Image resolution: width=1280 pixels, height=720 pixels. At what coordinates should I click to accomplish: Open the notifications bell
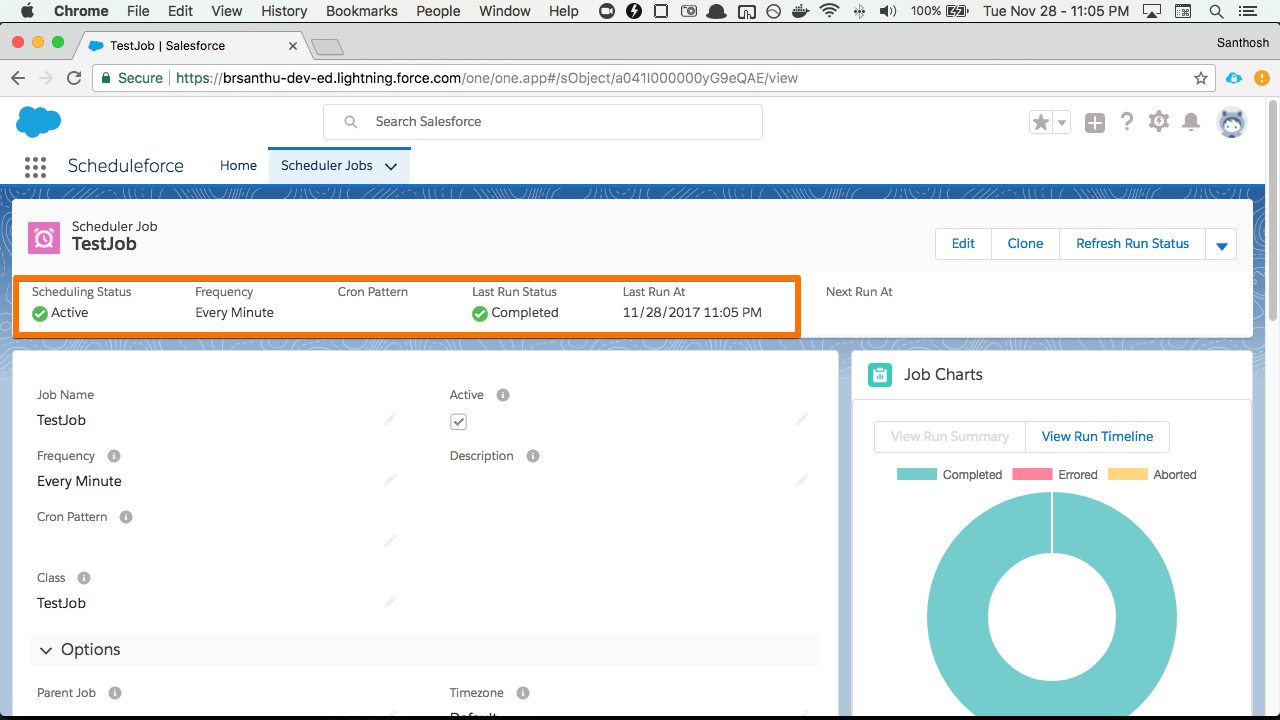coord(1190,122)
